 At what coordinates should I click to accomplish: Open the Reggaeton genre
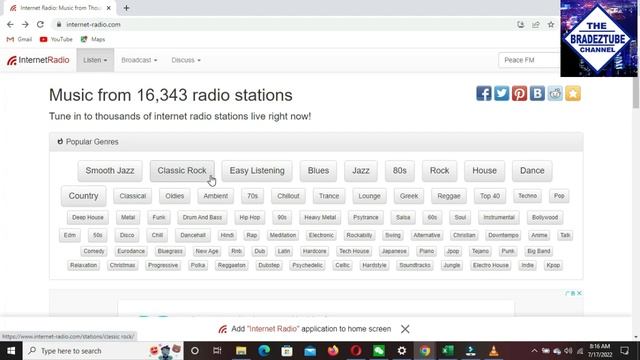click(x=231, y=265)
